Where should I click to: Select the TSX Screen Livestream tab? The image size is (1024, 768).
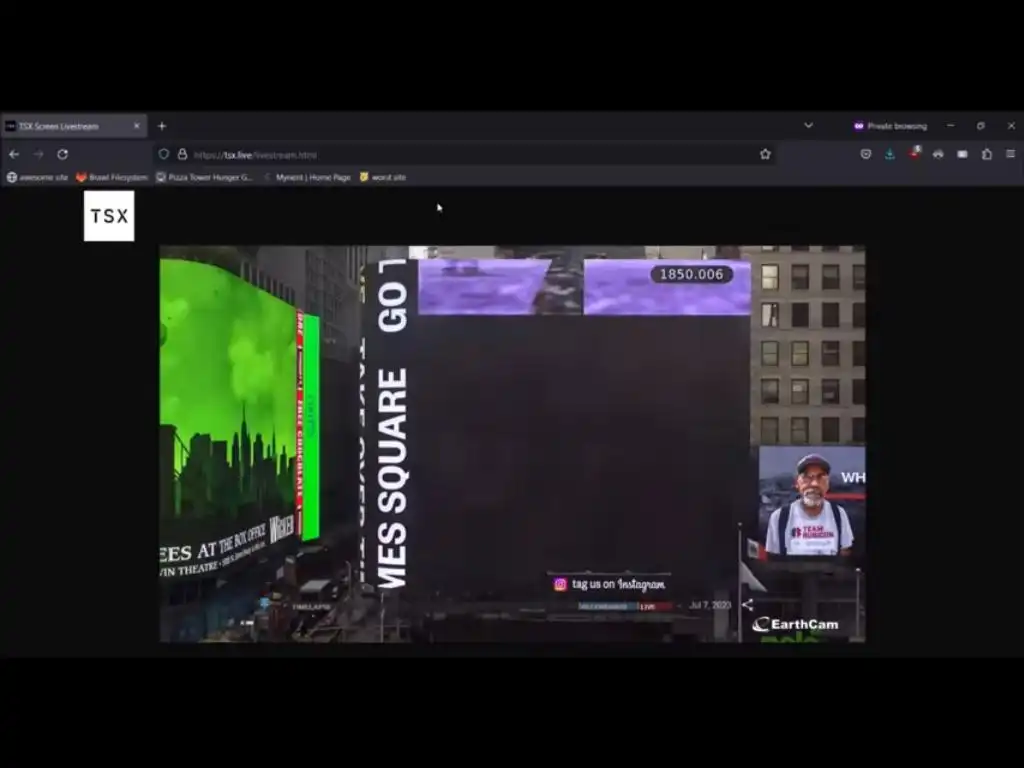coord(74,126)
